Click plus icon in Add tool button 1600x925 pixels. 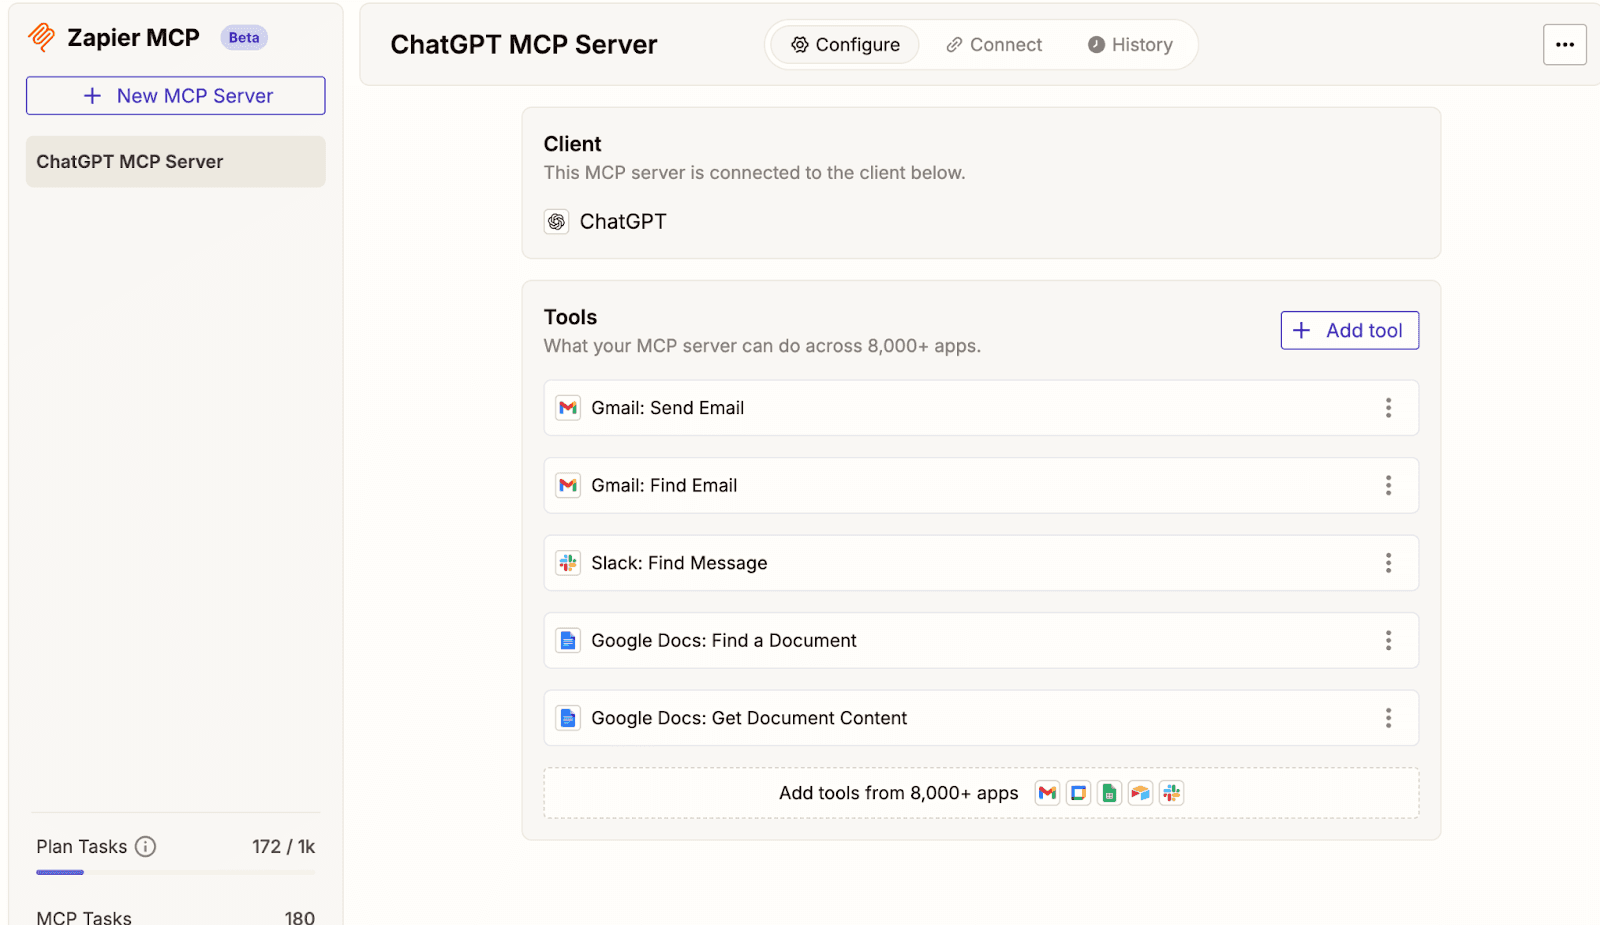tap(1301, 331)
